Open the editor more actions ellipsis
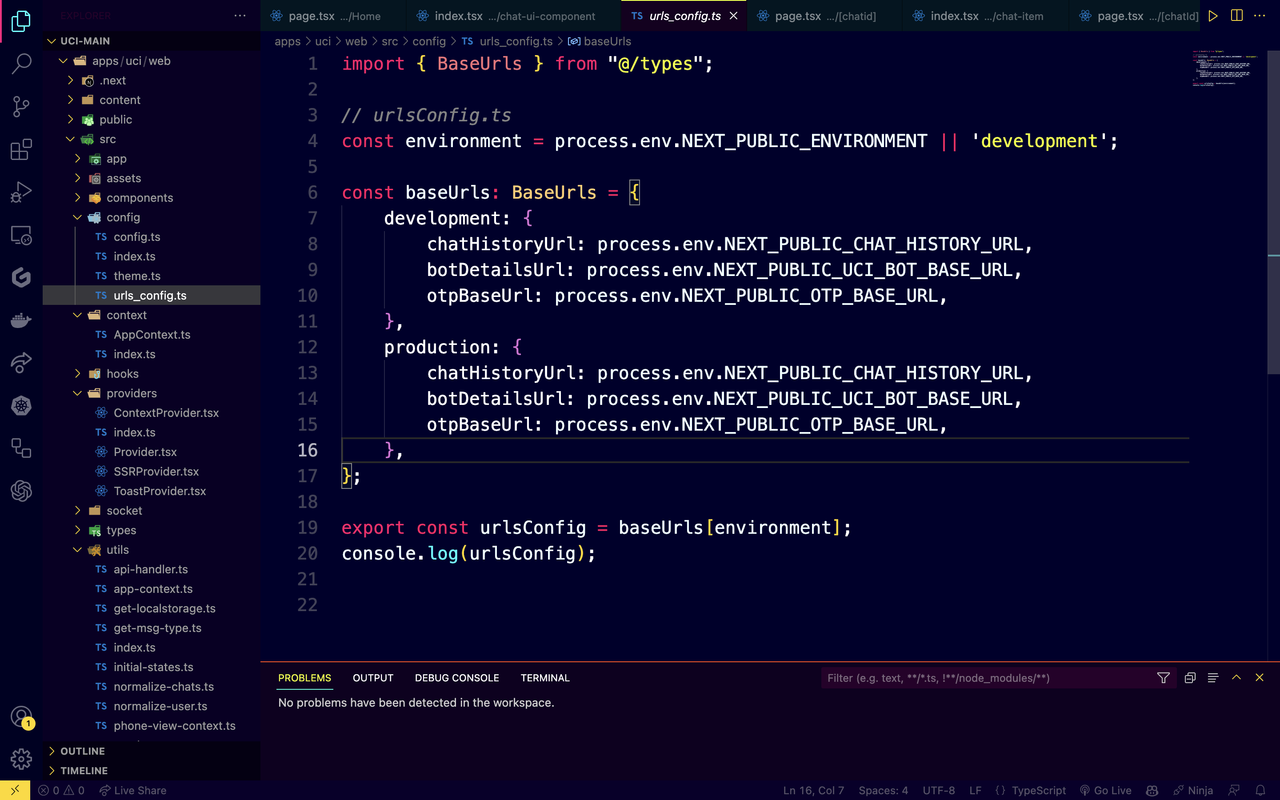Screen dimensions: 1280x800 click(1261, 16)
